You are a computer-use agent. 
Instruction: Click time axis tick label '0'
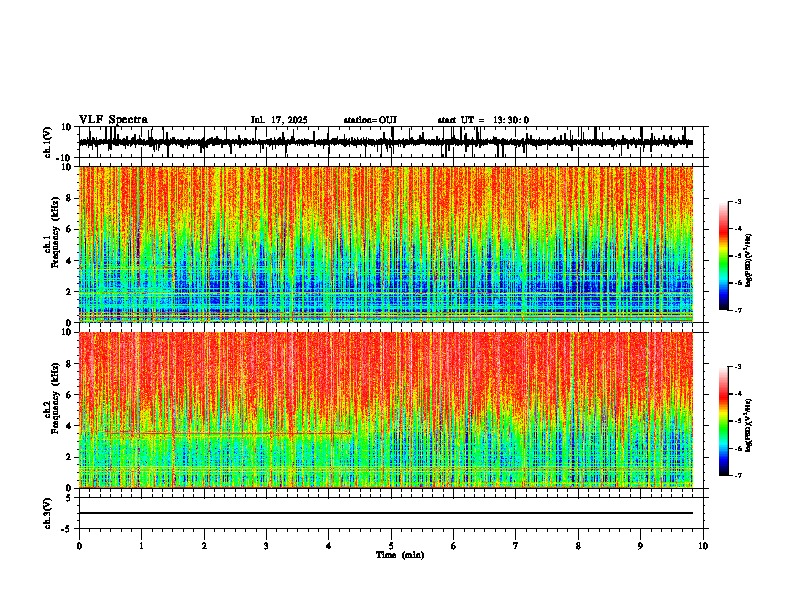click(x=79, y=546)
